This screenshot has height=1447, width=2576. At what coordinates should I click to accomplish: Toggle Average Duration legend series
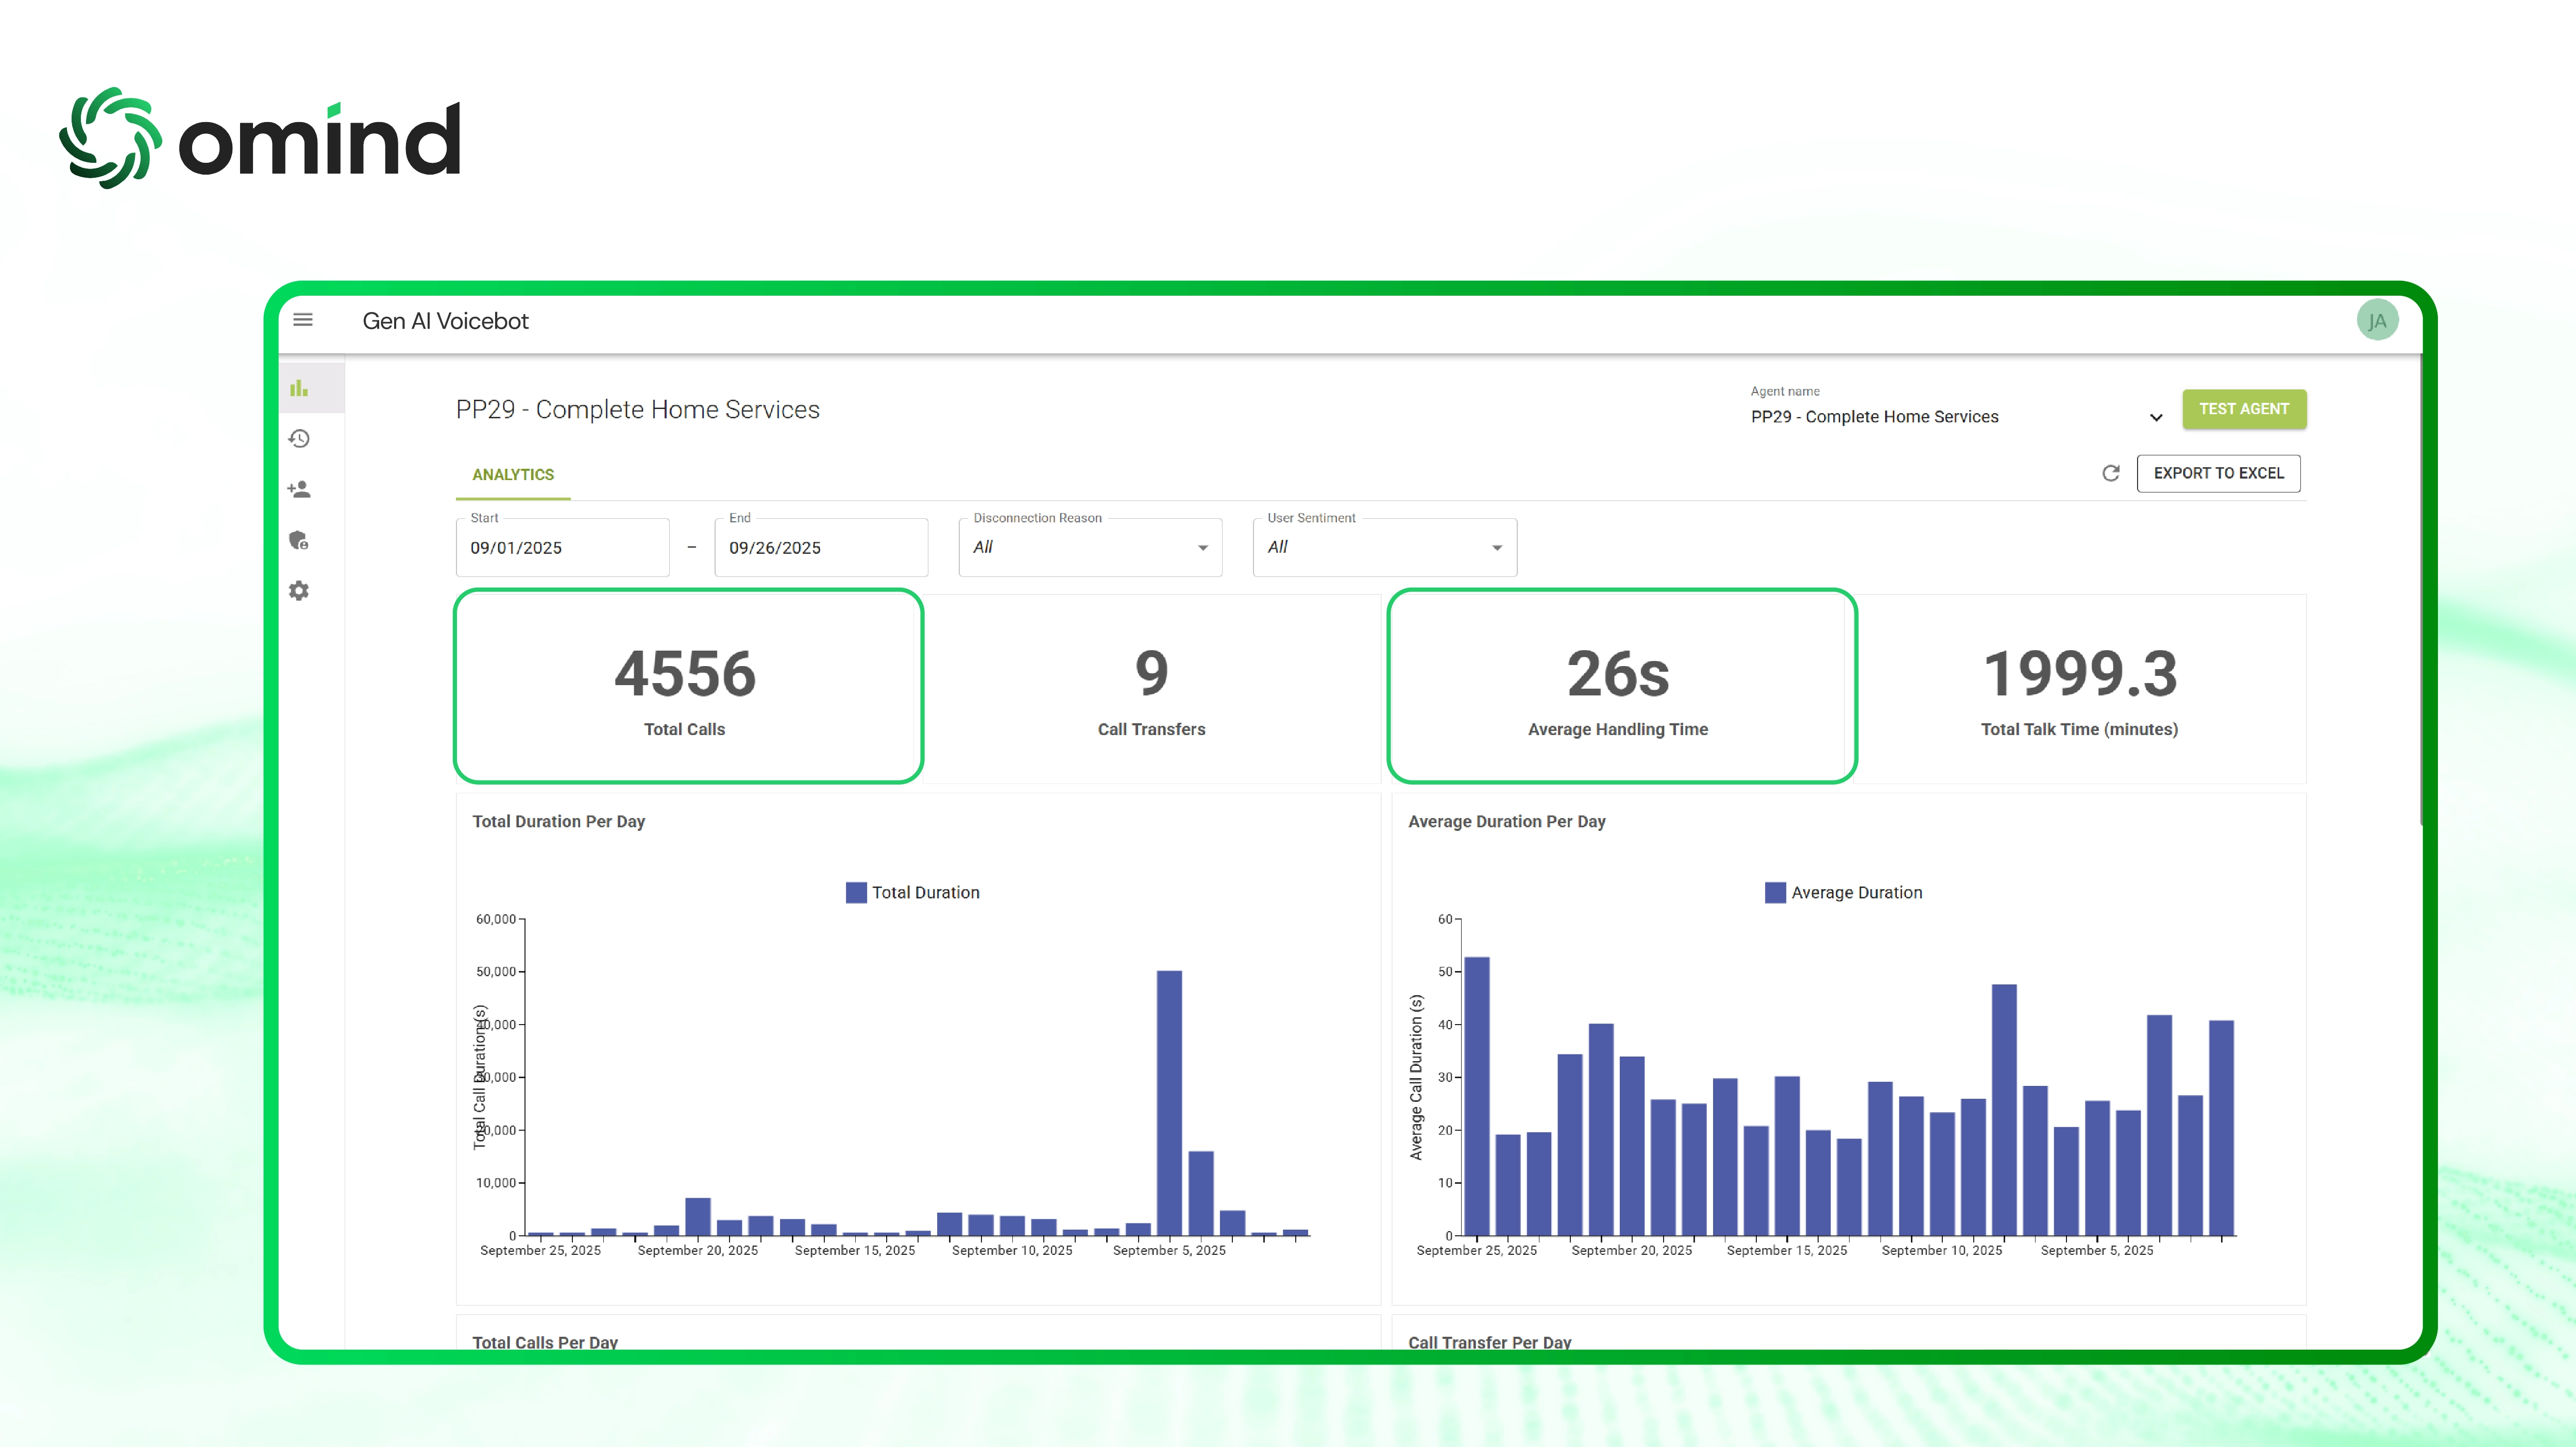[1843, 892]
